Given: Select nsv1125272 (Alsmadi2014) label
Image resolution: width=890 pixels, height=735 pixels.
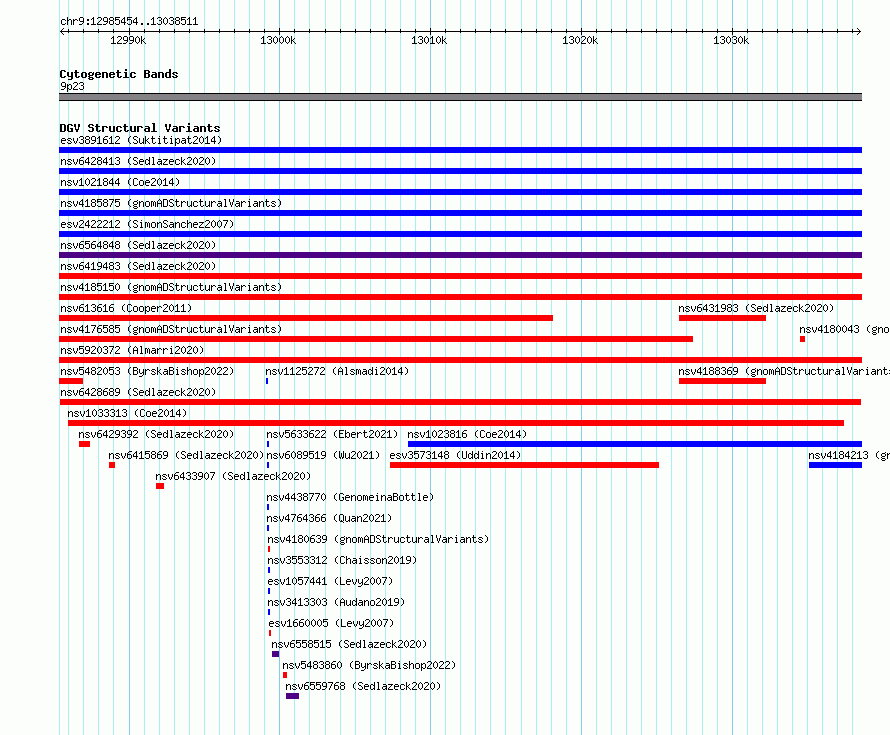Looking at the screenshot, I should click(x=337, y=371).
